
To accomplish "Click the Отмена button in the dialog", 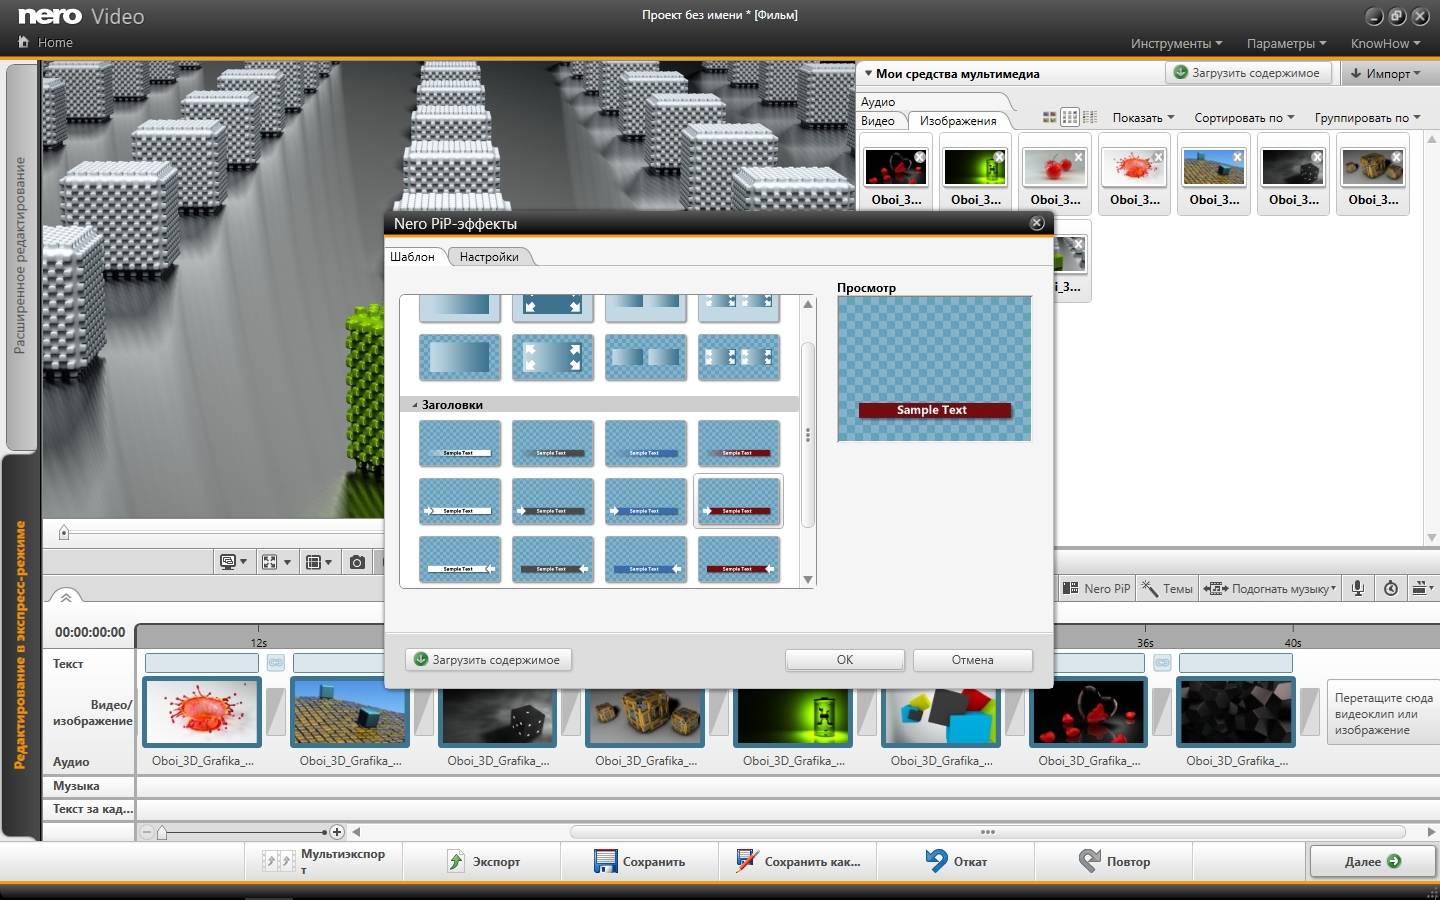I will (x=972, y=660).
